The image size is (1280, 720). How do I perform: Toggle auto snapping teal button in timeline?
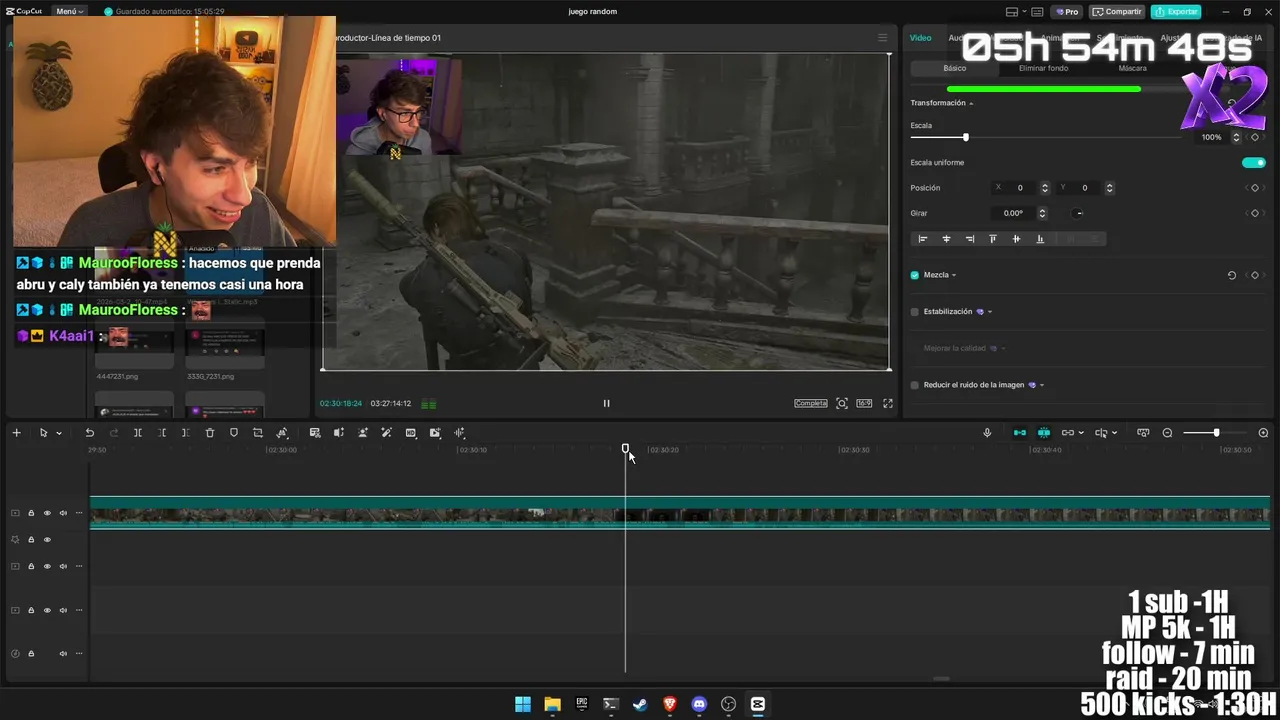(1043, 433)
